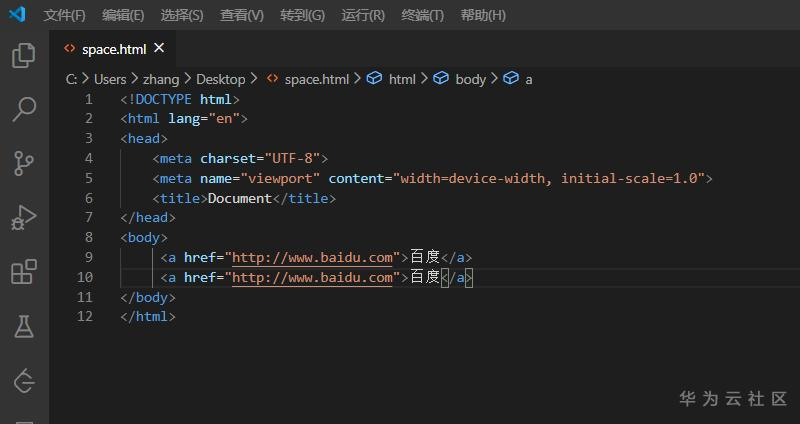Viewport: 800px width, 424px height.
Task: Expand the html breadcrumb symbol
Action: pos(402,78)
